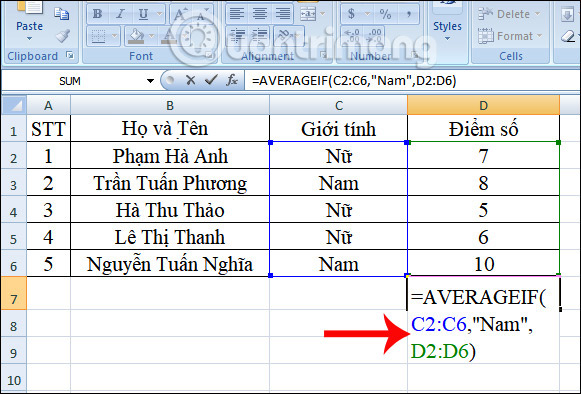
Task: Toggle Align Text Left
Action: (236, 14)
